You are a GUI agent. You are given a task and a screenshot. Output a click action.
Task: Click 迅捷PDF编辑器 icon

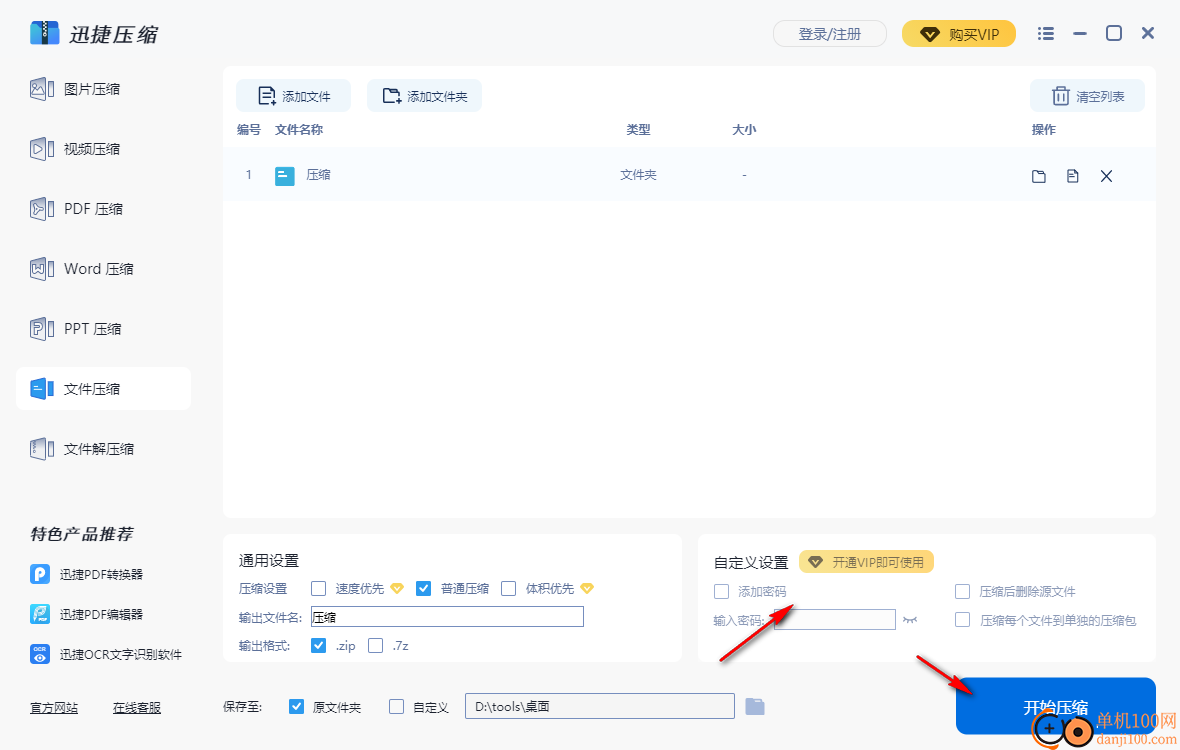(x=40, y=614)
